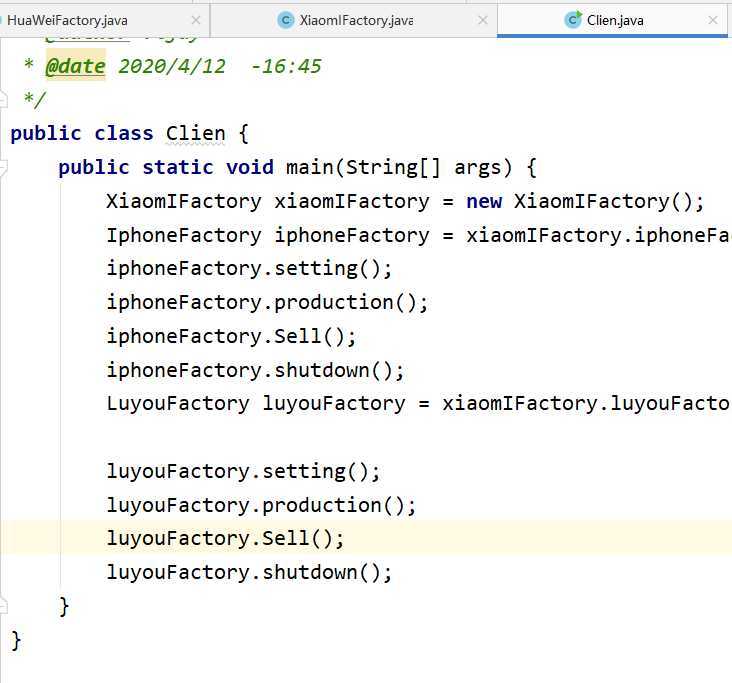Click iphoneFactory.Sell() call
Image resolution: width=732 pixels, height=683 pixels.
(231, 336)
